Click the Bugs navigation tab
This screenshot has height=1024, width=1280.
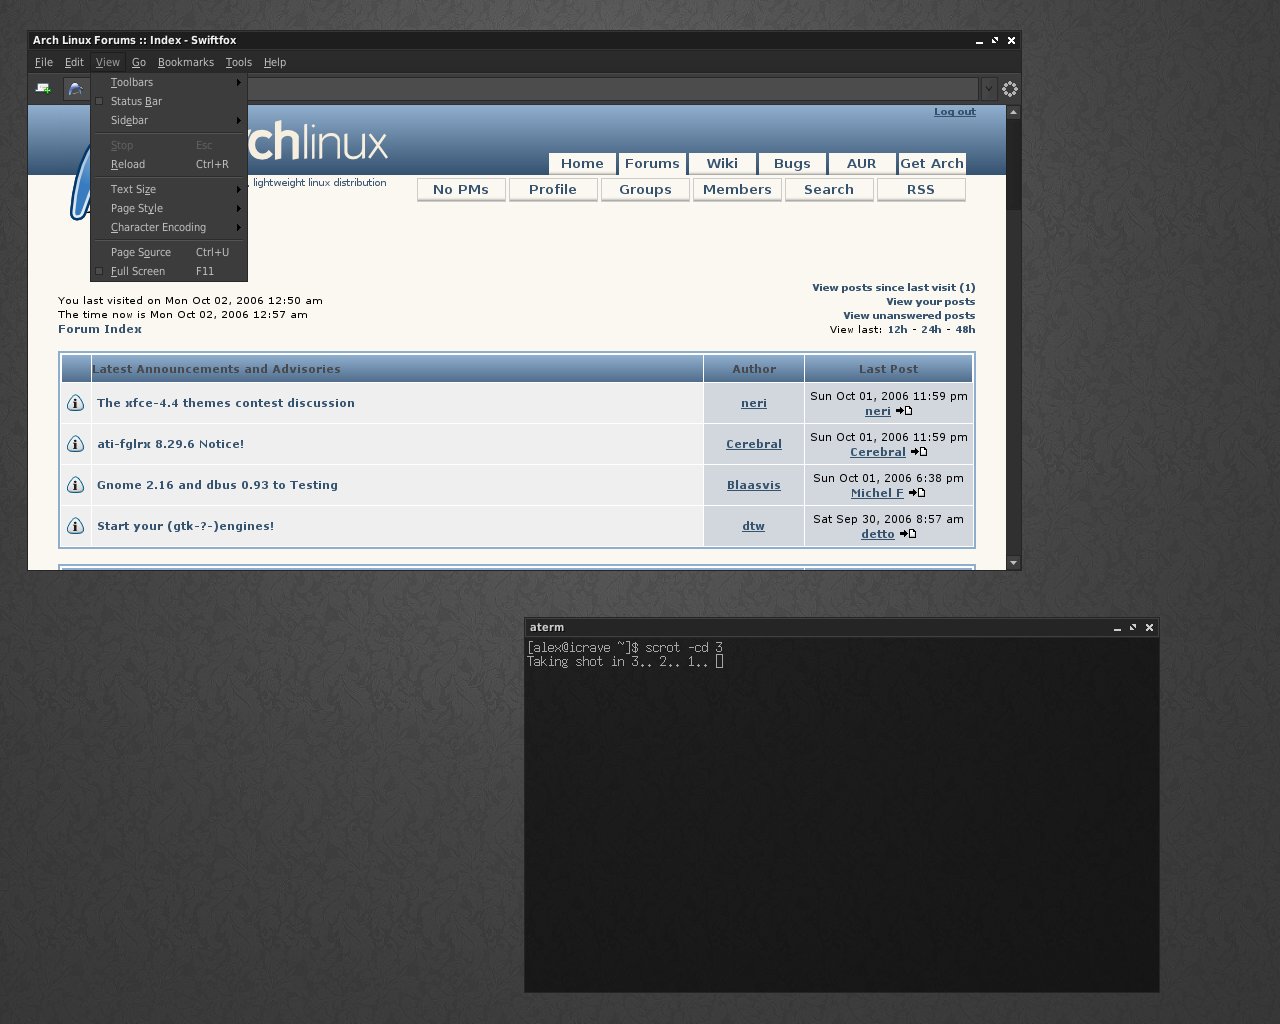[x=792, y=163]
